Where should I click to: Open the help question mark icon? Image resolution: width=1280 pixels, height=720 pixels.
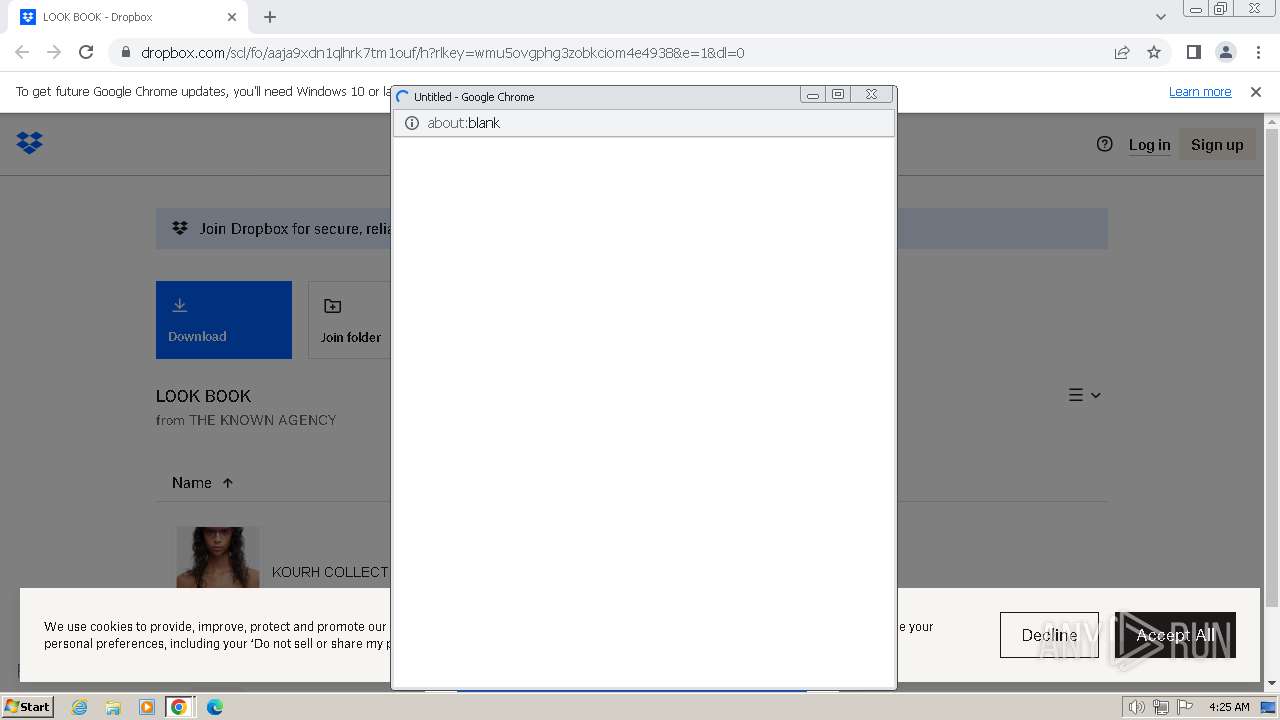[1104, 144]
